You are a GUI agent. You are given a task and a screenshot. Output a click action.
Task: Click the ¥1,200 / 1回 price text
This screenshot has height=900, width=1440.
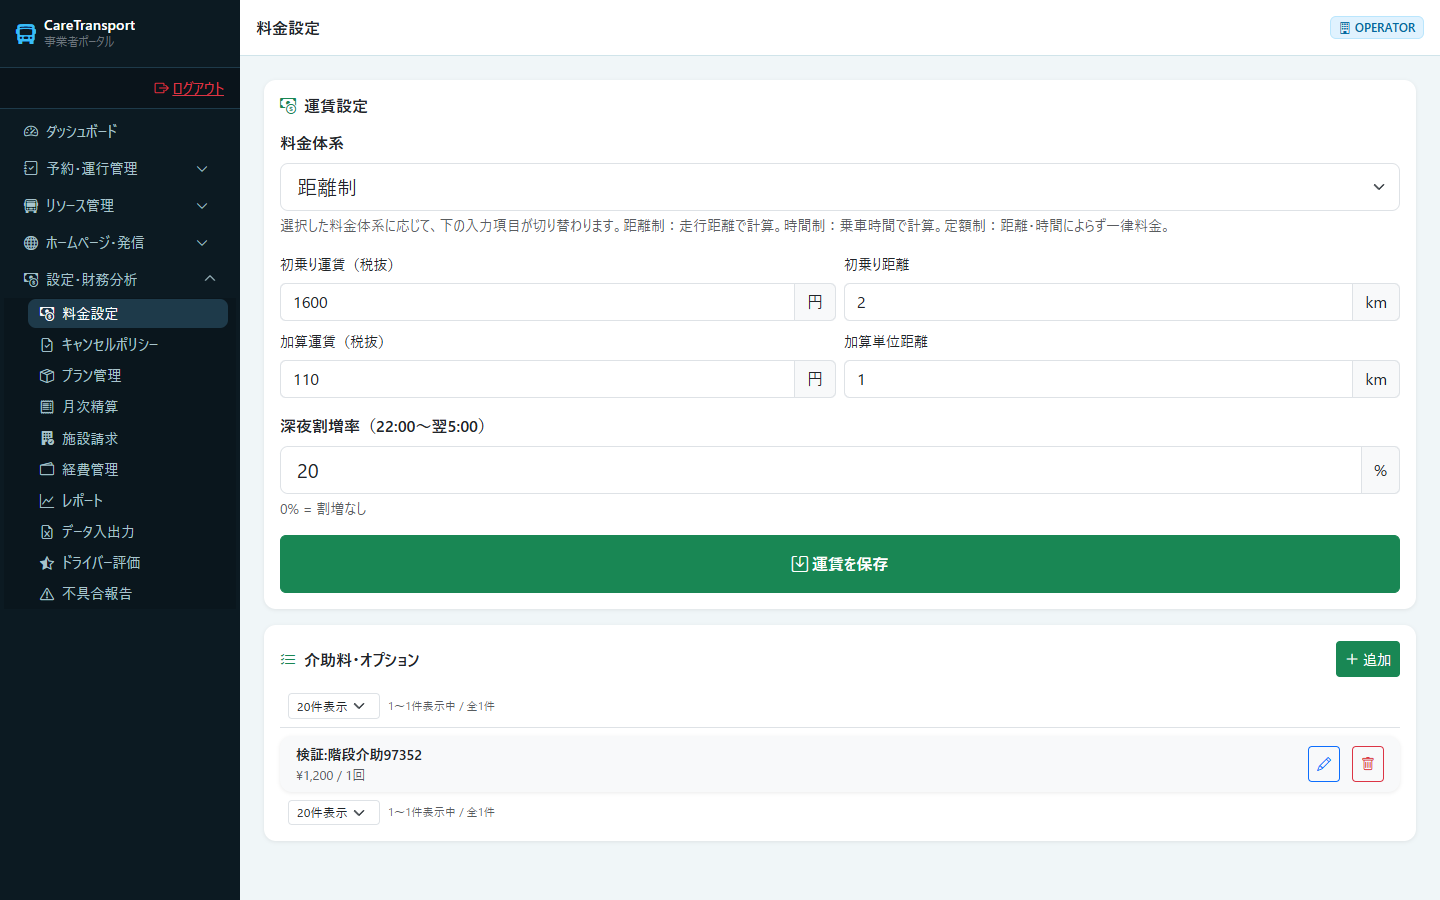pyautogui.click(x=330, y=776)
